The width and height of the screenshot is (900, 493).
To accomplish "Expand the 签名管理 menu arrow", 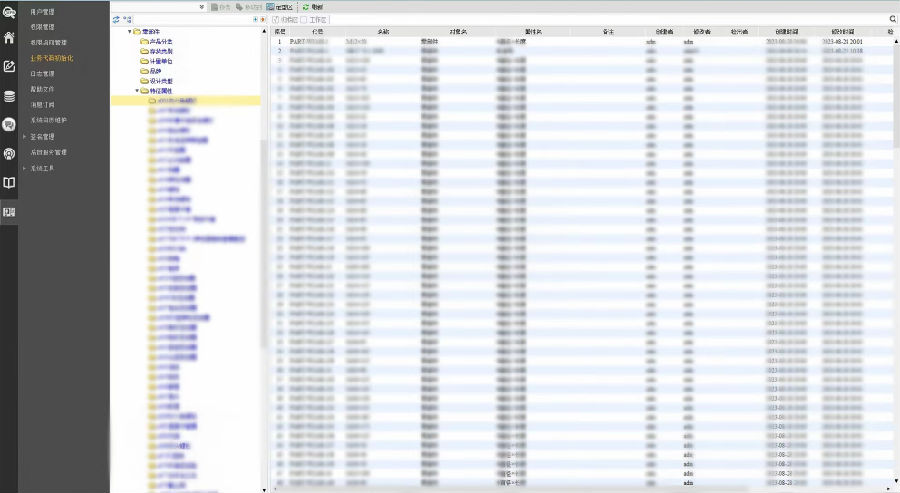I will tap(24, 137).
